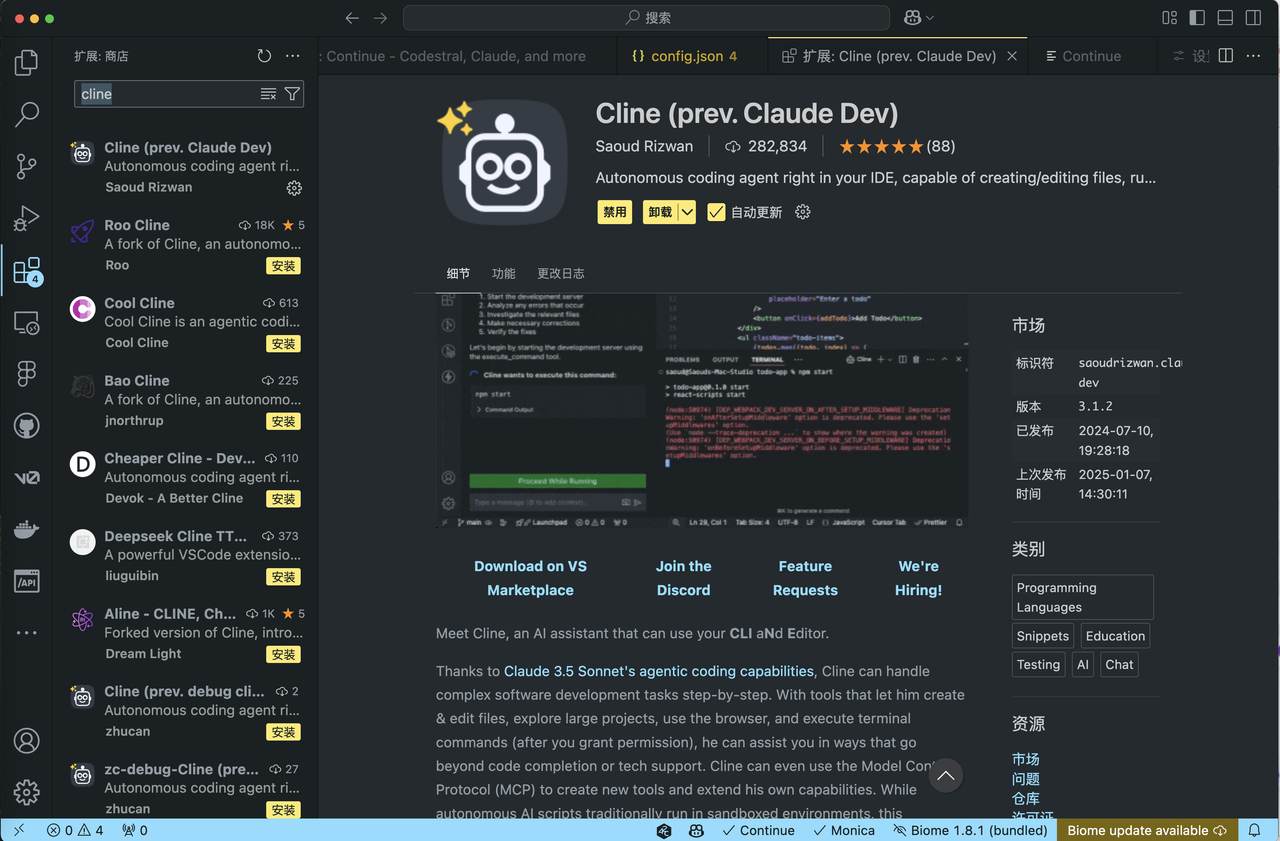Split the editor to the right

pos(1226,56)
